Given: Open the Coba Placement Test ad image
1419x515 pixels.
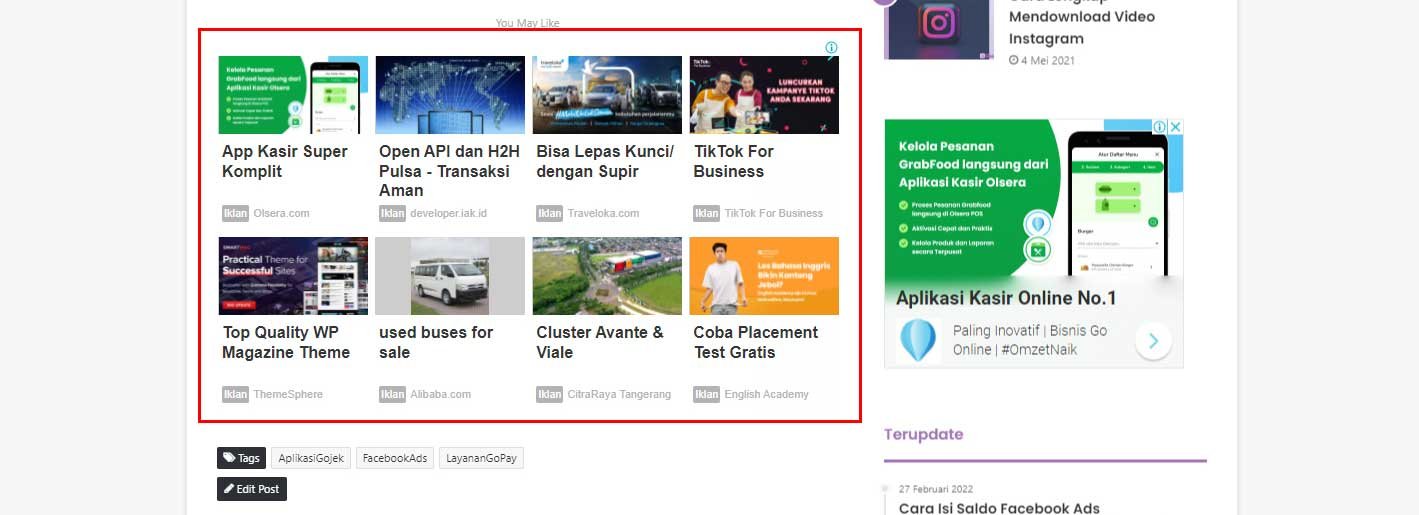Looking at the screenshot, I should (764, 276).
